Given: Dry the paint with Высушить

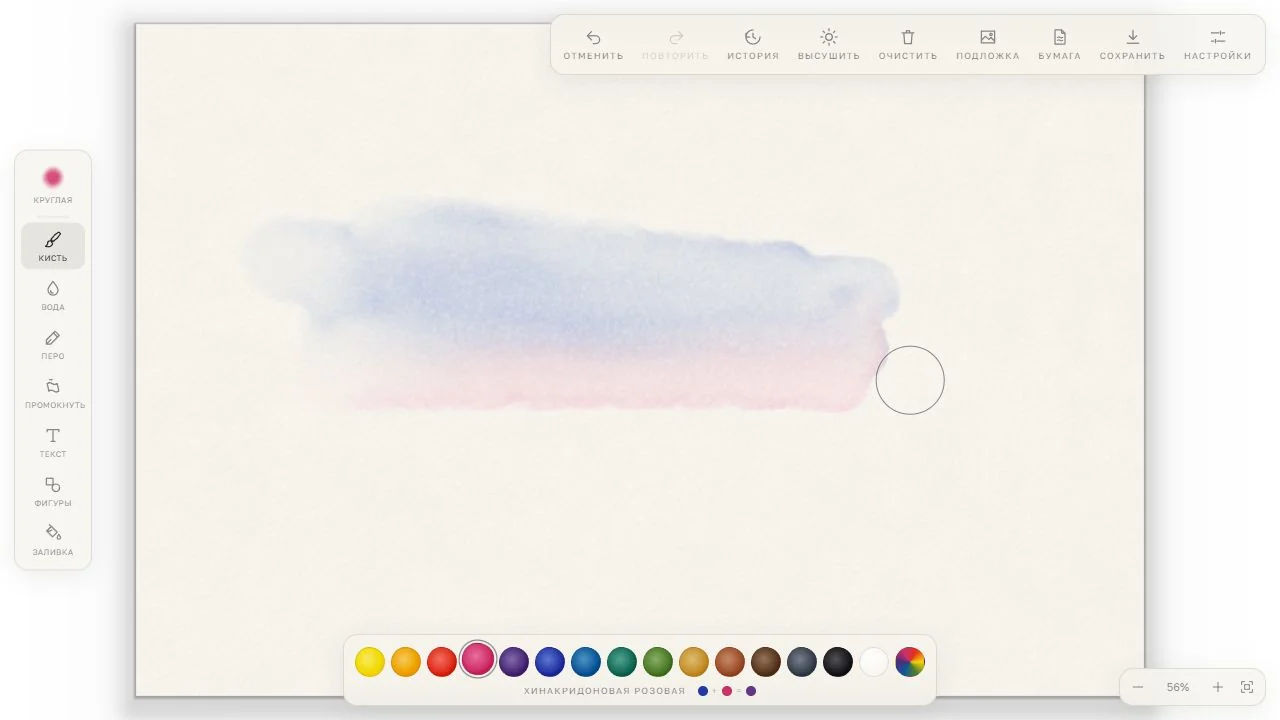Looking at the screenshot, I should click(829, 45).
